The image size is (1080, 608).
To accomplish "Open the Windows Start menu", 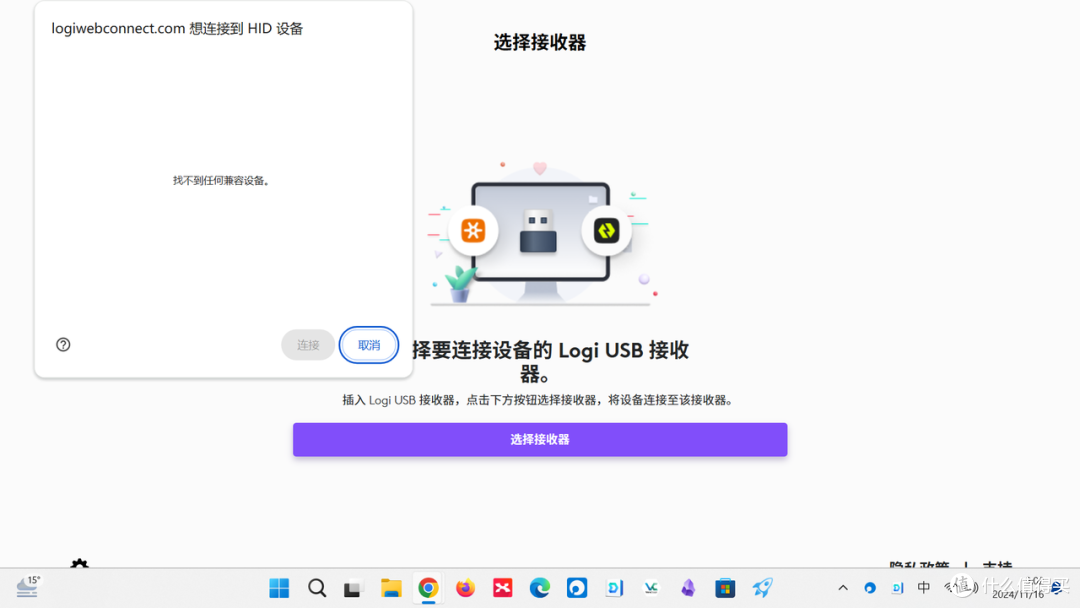I will (x=279, y=588).
